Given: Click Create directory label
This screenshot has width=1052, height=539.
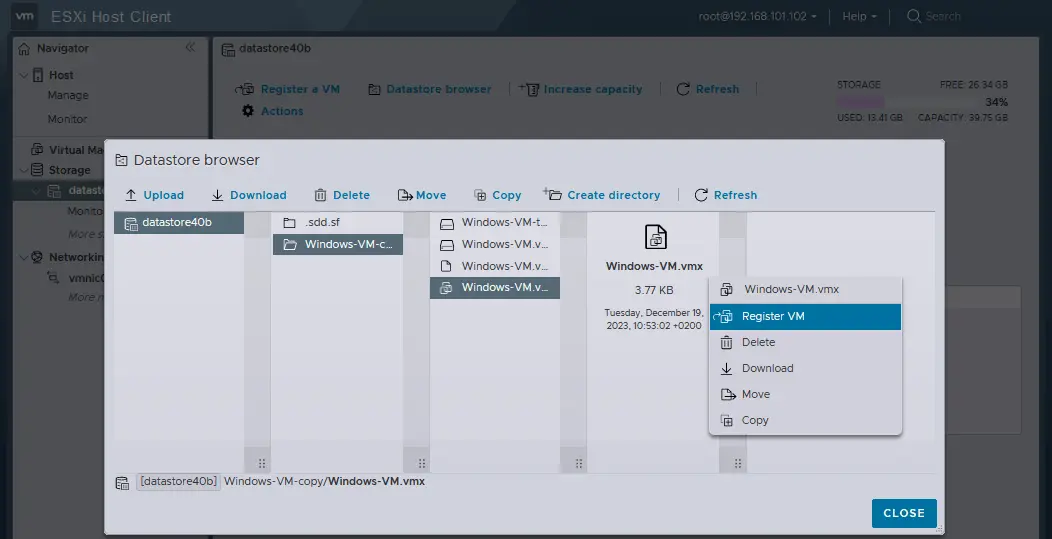Looking at the screenshot, I should [x=614, y=195].
